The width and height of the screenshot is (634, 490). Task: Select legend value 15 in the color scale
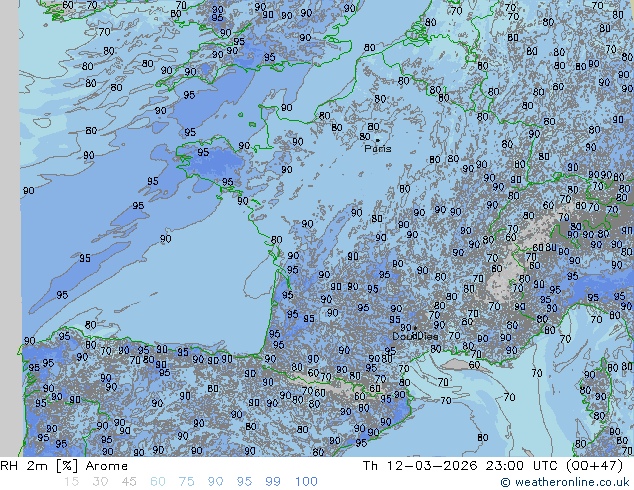click(x=71, y=482)
